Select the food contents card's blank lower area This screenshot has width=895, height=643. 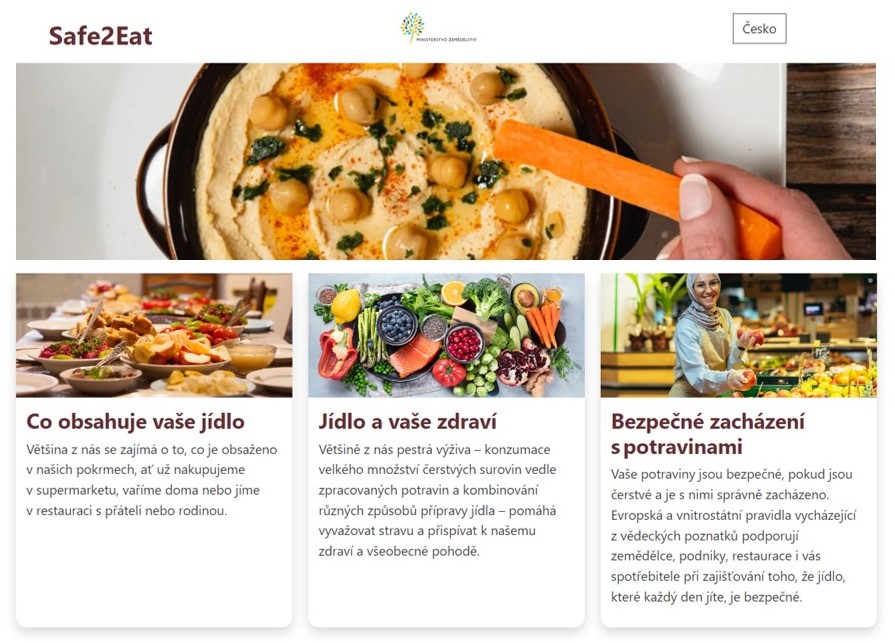point(154,571)
